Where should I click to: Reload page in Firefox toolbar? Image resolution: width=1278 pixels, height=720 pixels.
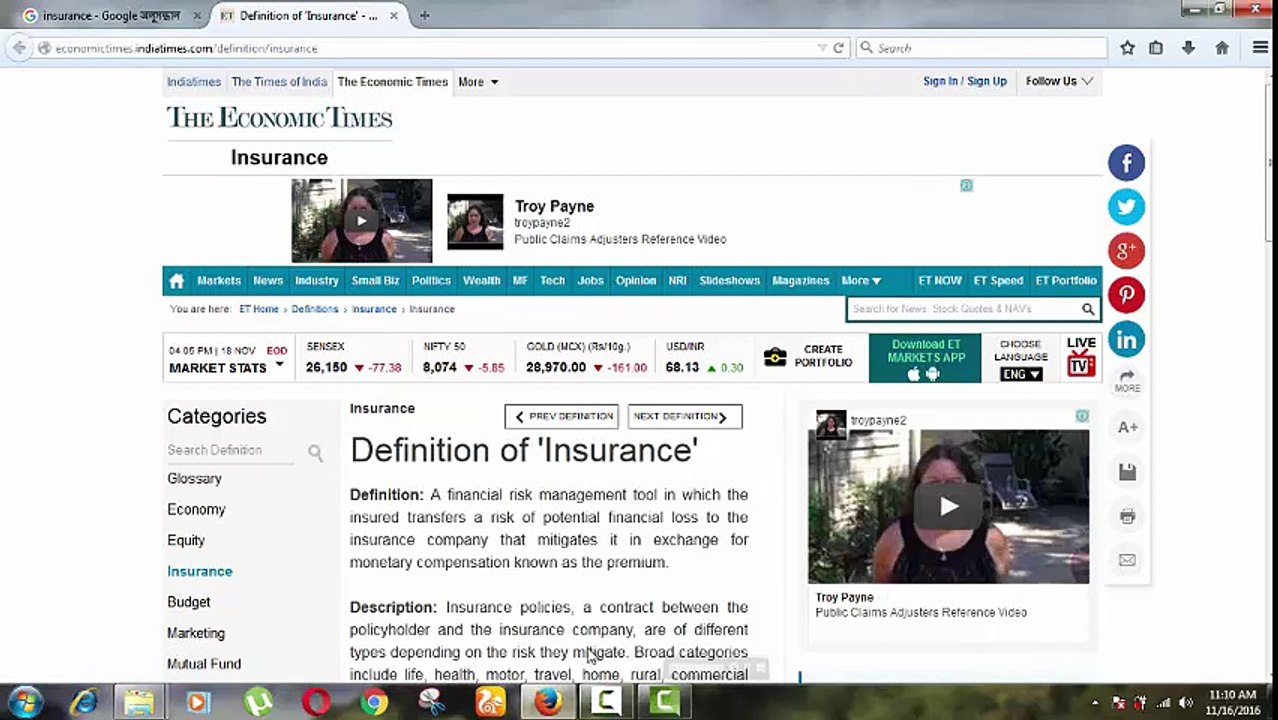[x=838, y=48]
